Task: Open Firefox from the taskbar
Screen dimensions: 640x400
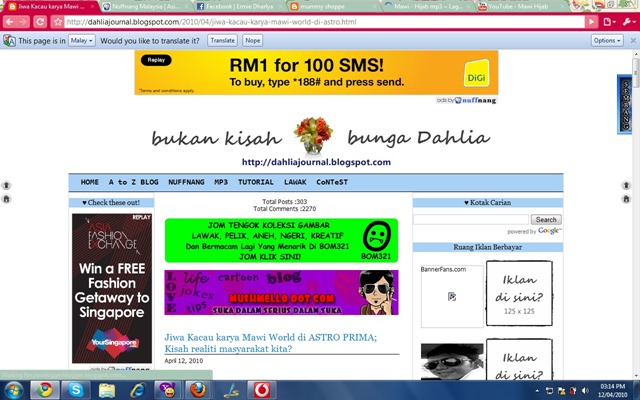Action: pos(198,390)
